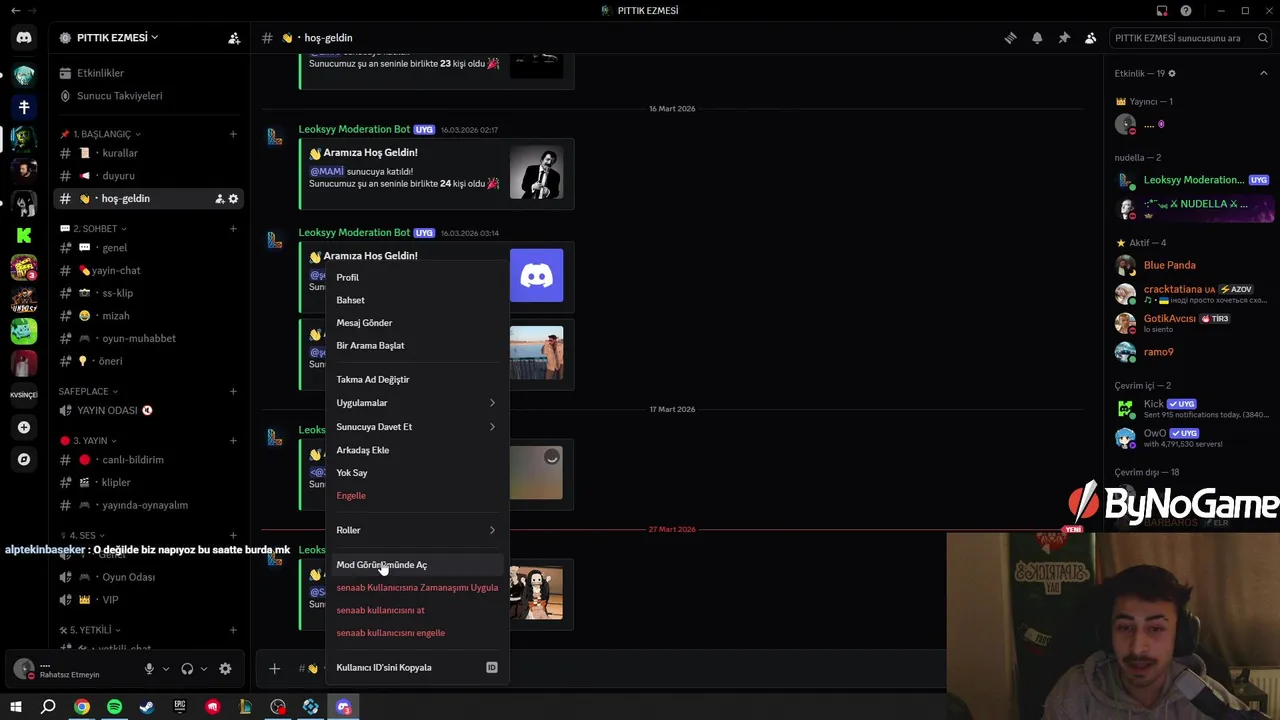Collapse Etkinlik section chevron in member list
This screenshot has width=1280, height=720.
pyautogui.click(x=1263, y=73)
